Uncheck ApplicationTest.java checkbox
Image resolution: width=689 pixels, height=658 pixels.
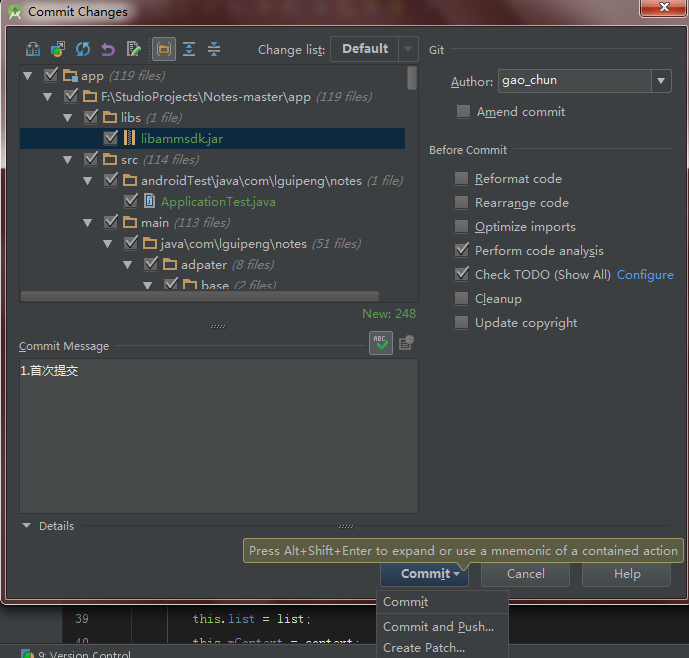tap(131, 201)
